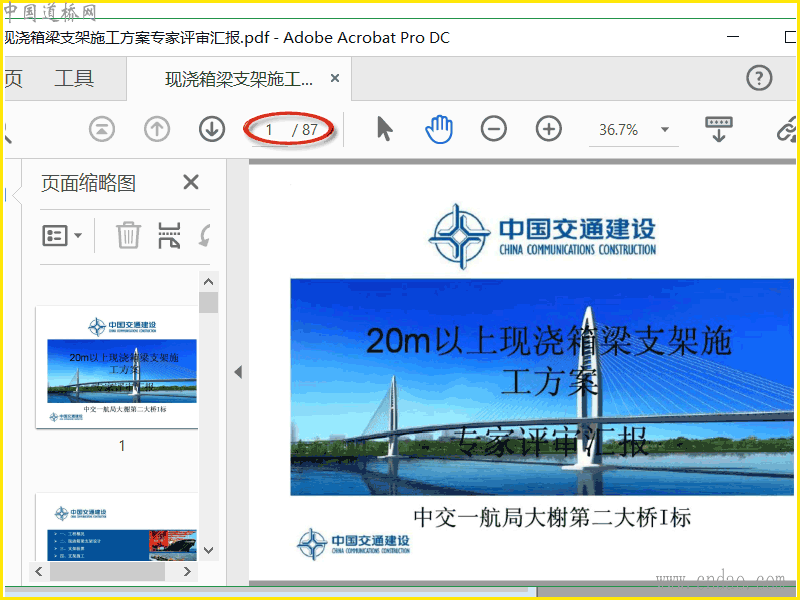Screen dimensions: 800x600
Task: Minimize the Acrobat window
Action: (733, 37)
